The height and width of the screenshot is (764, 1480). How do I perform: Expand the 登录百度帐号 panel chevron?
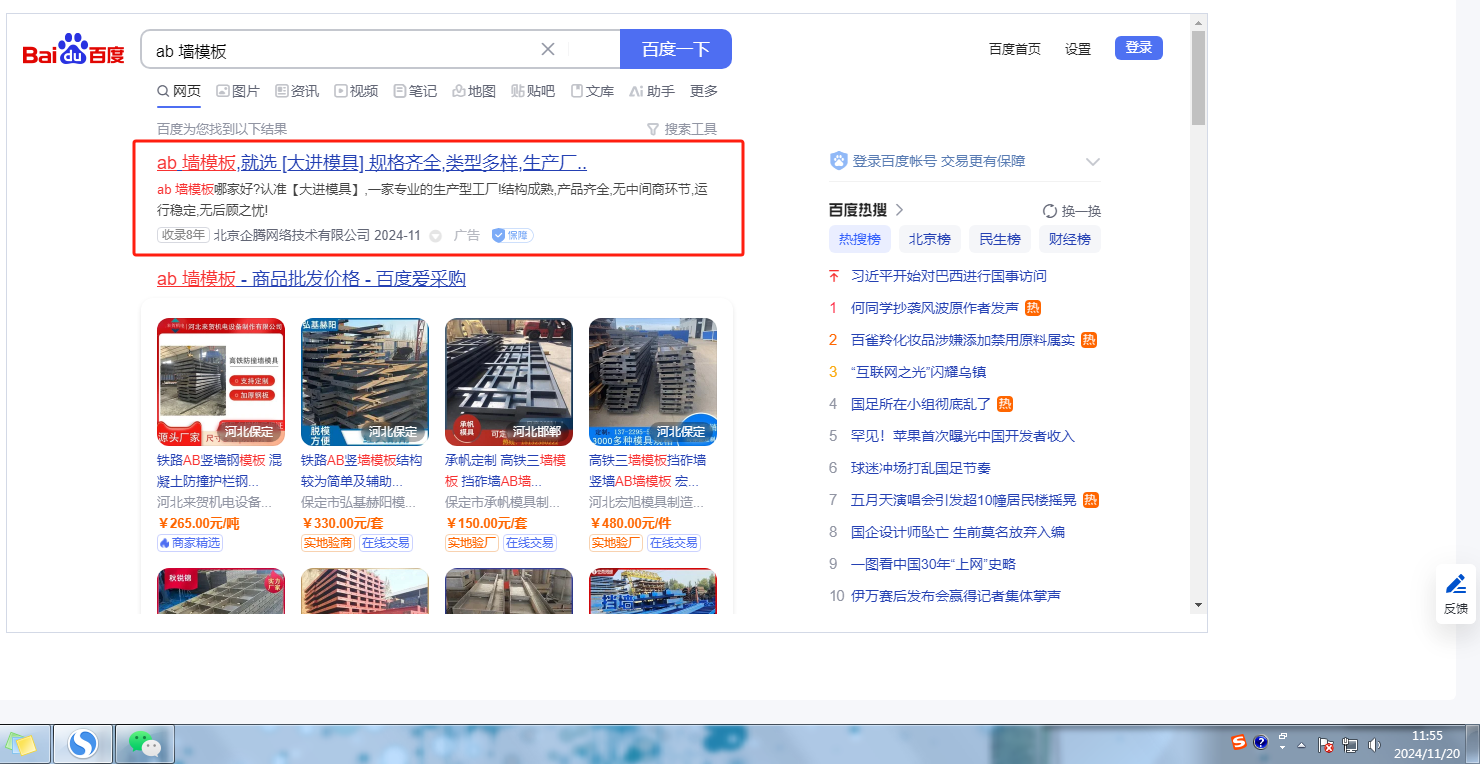(1092, 161)
